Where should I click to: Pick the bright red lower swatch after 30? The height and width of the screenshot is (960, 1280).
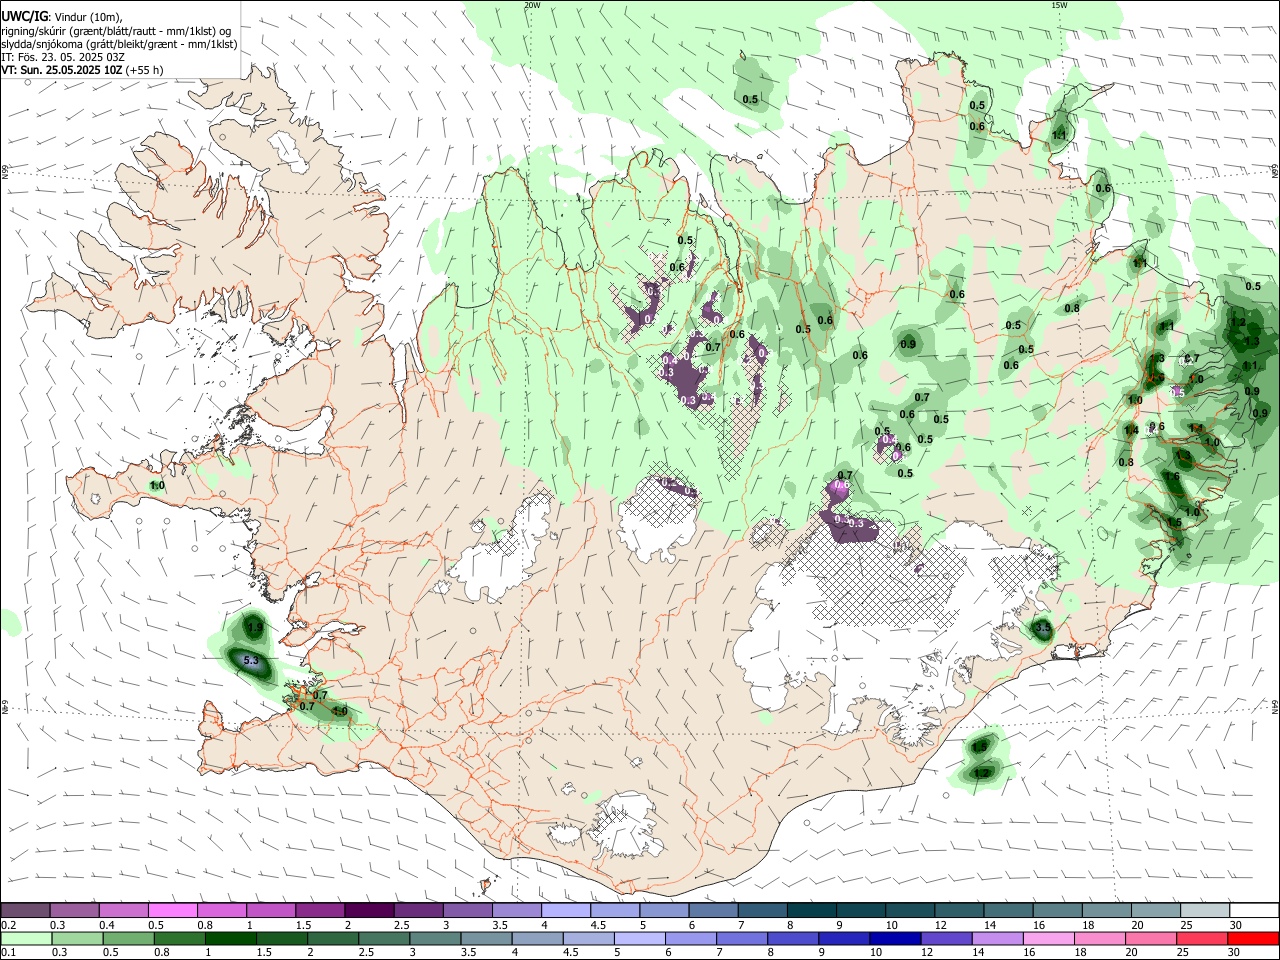click(x=1254, y=939)
